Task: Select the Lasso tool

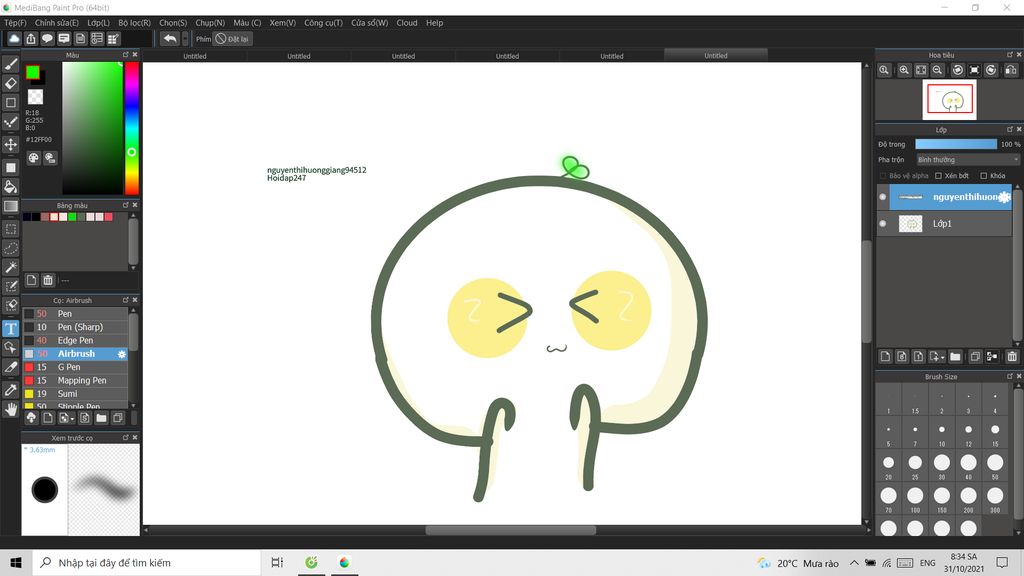Action: [10, 248]
